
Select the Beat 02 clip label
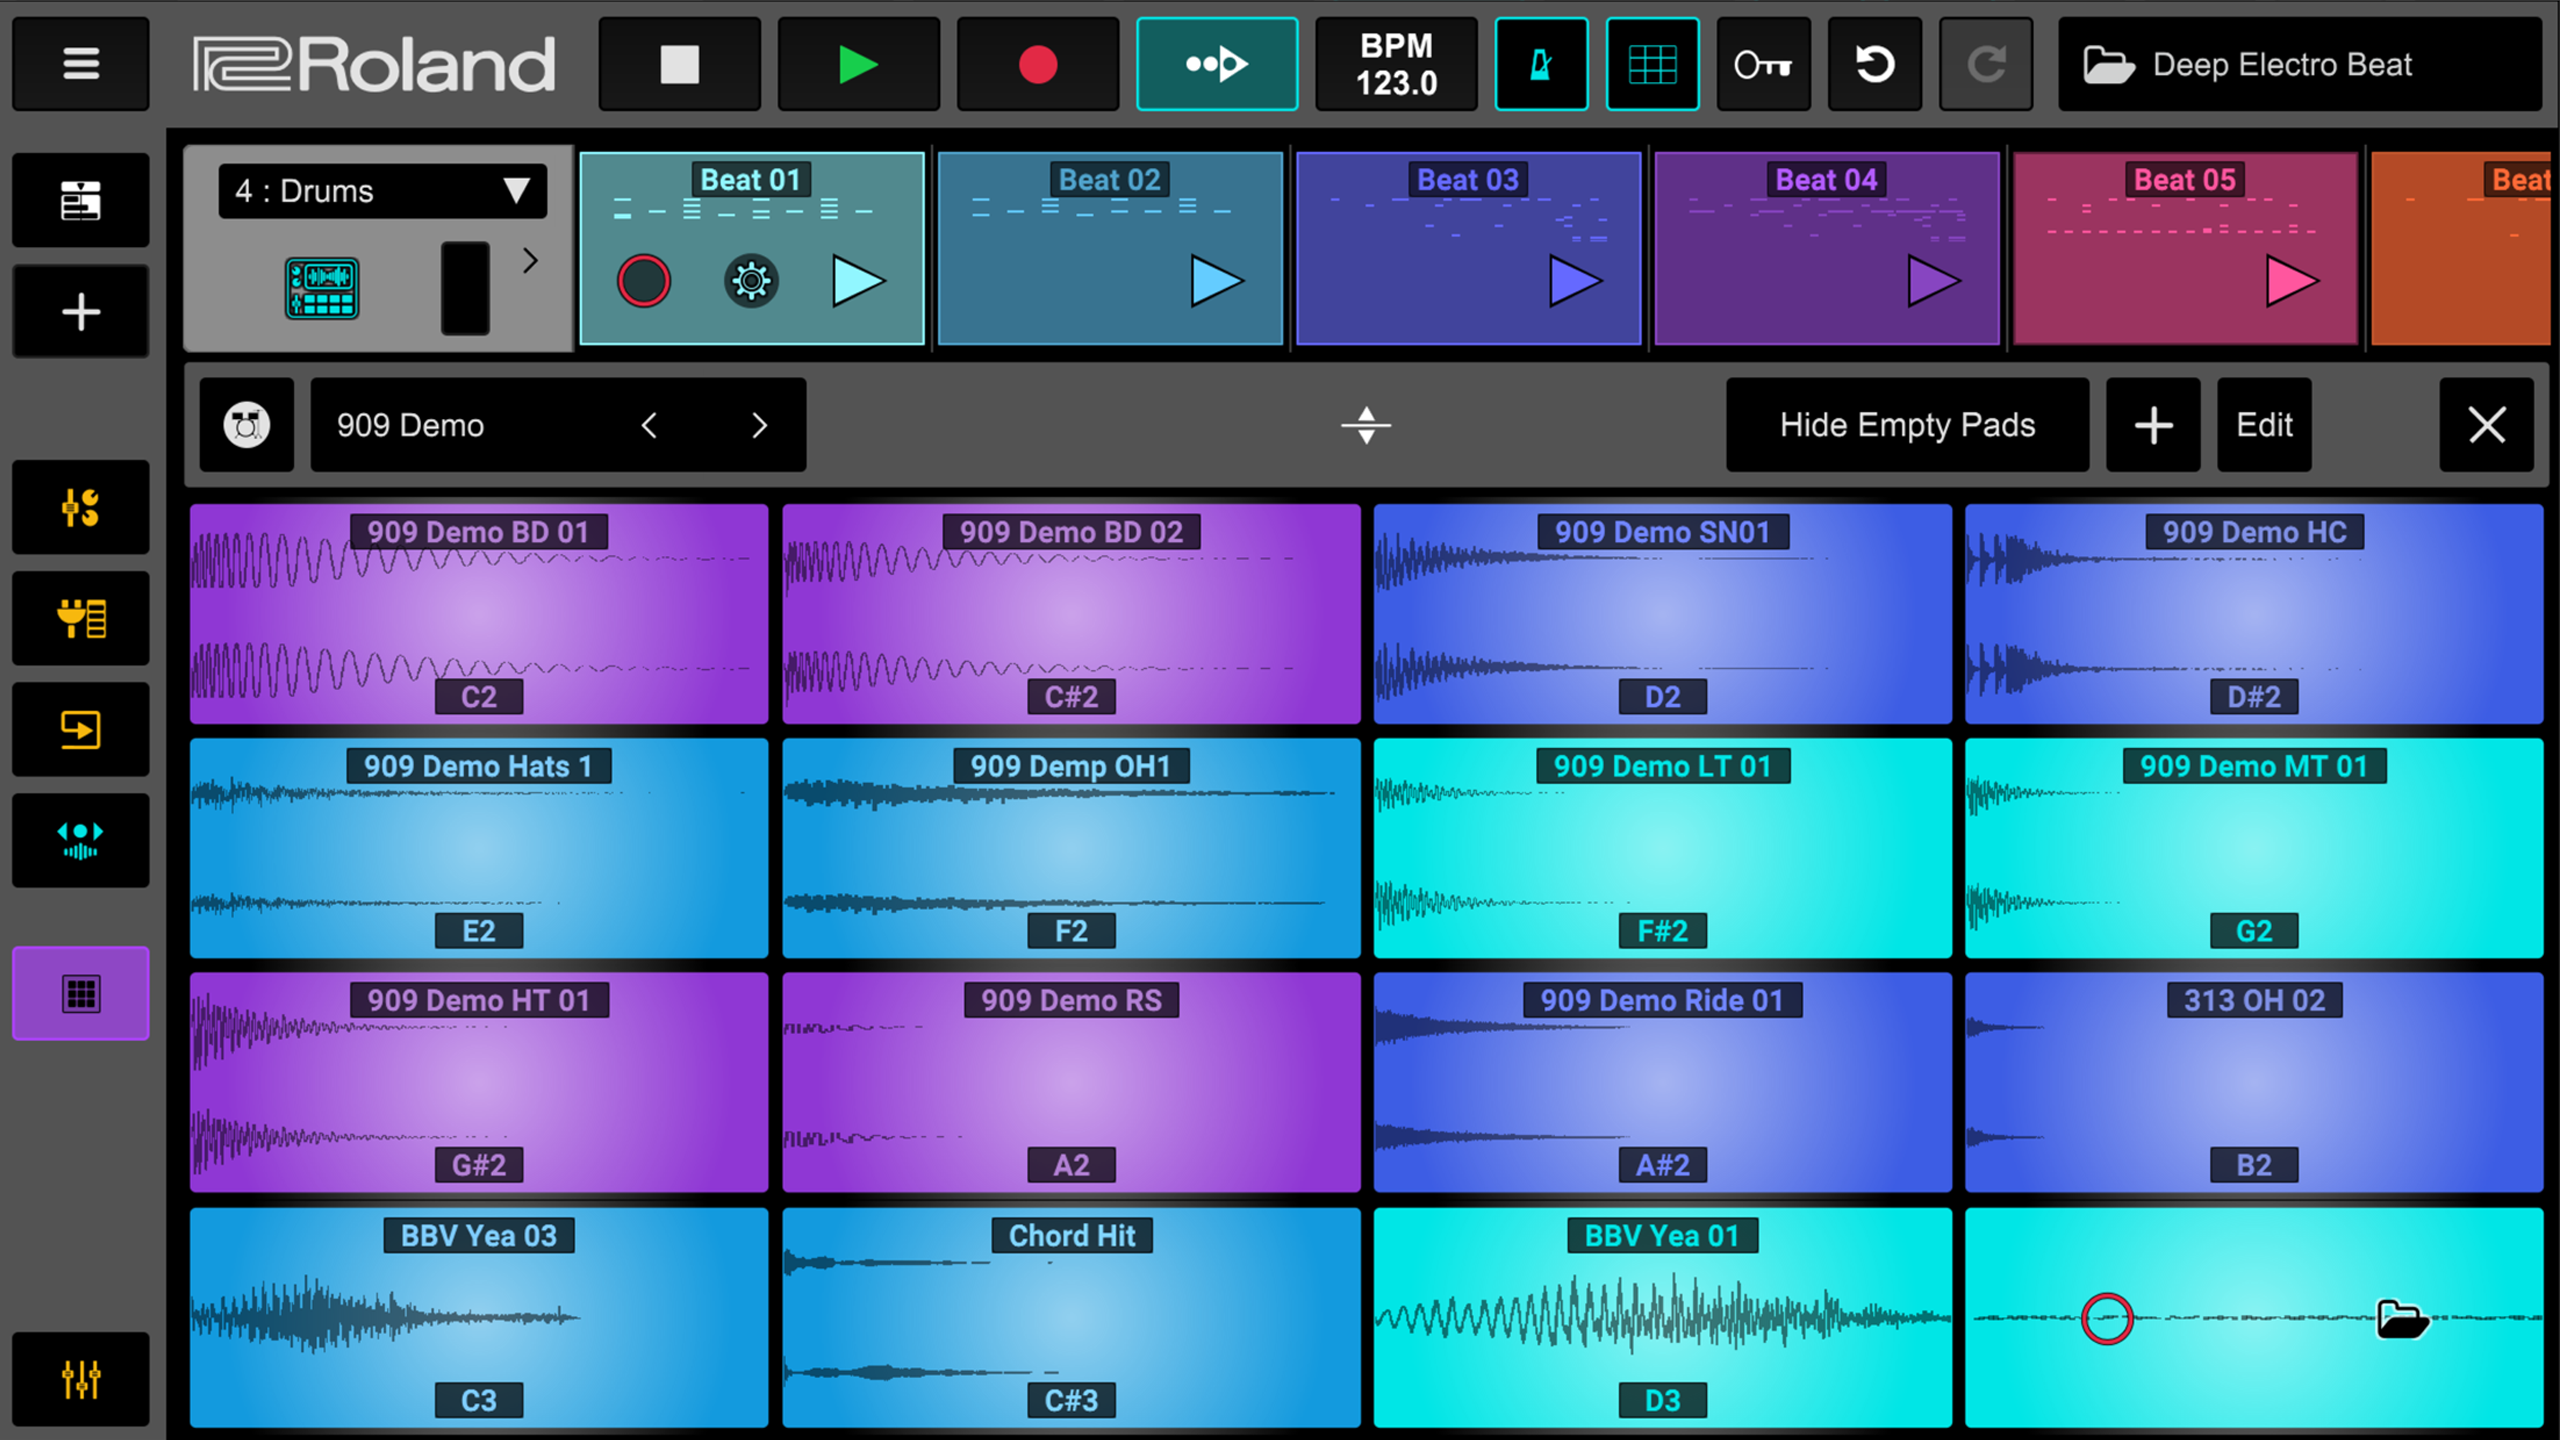[1109, 180]
